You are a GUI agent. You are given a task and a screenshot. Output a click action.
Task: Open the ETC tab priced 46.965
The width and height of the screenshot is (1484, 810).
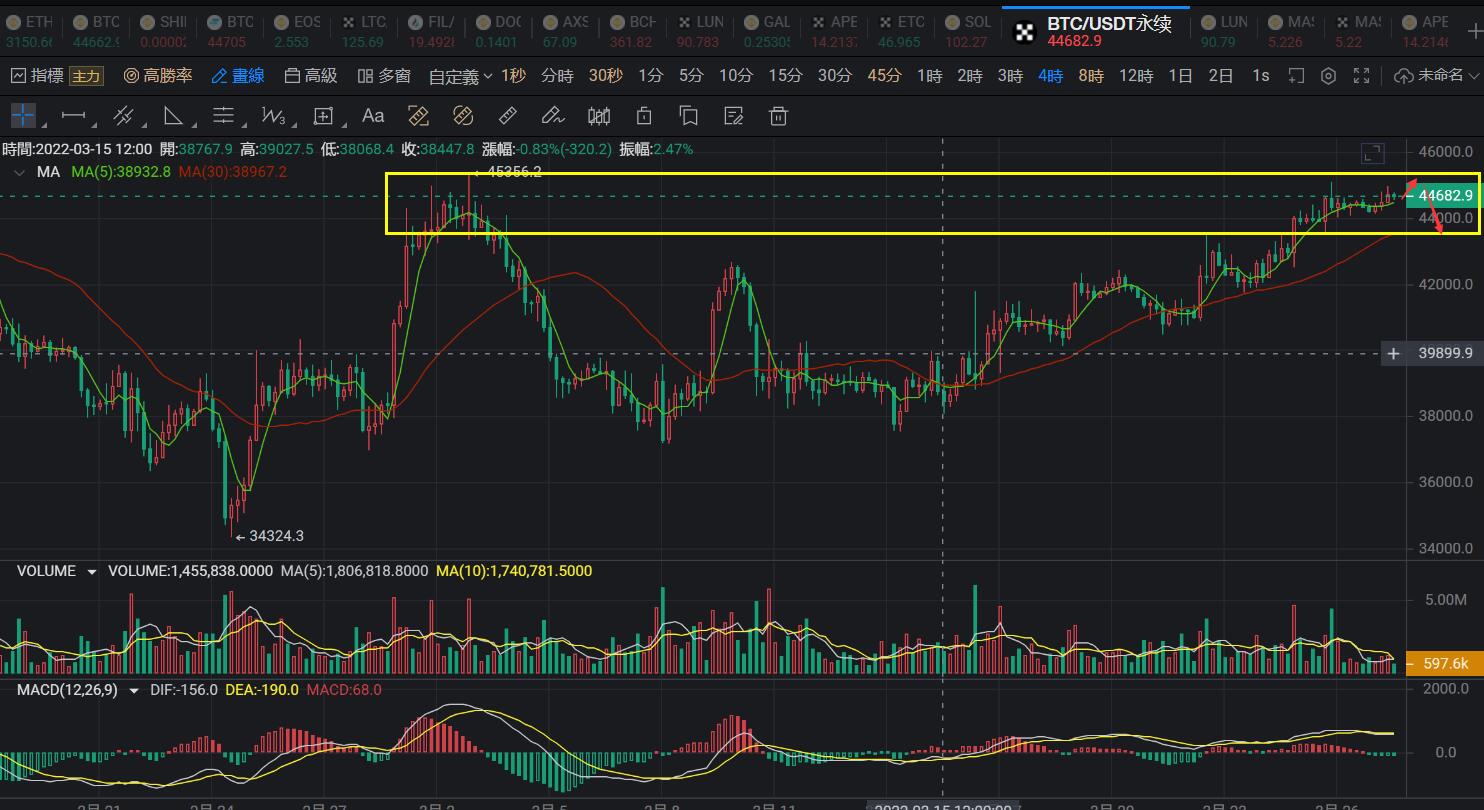click(900, 30)
